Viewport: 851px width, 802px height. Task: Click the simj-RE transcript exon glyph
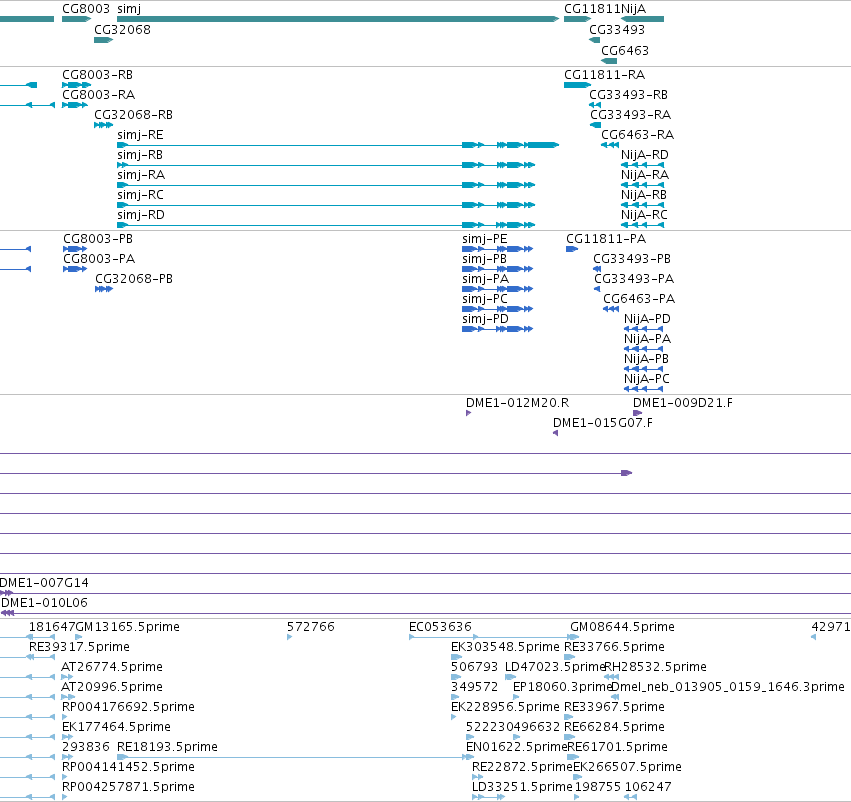(338, 145)
